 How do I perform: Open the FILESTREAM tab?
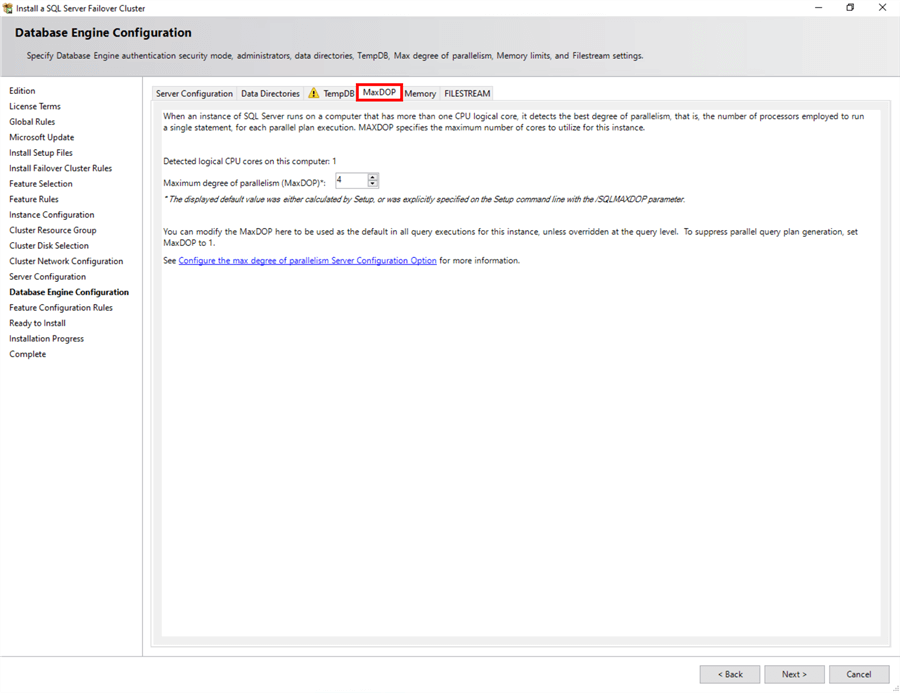click(467, 94)
